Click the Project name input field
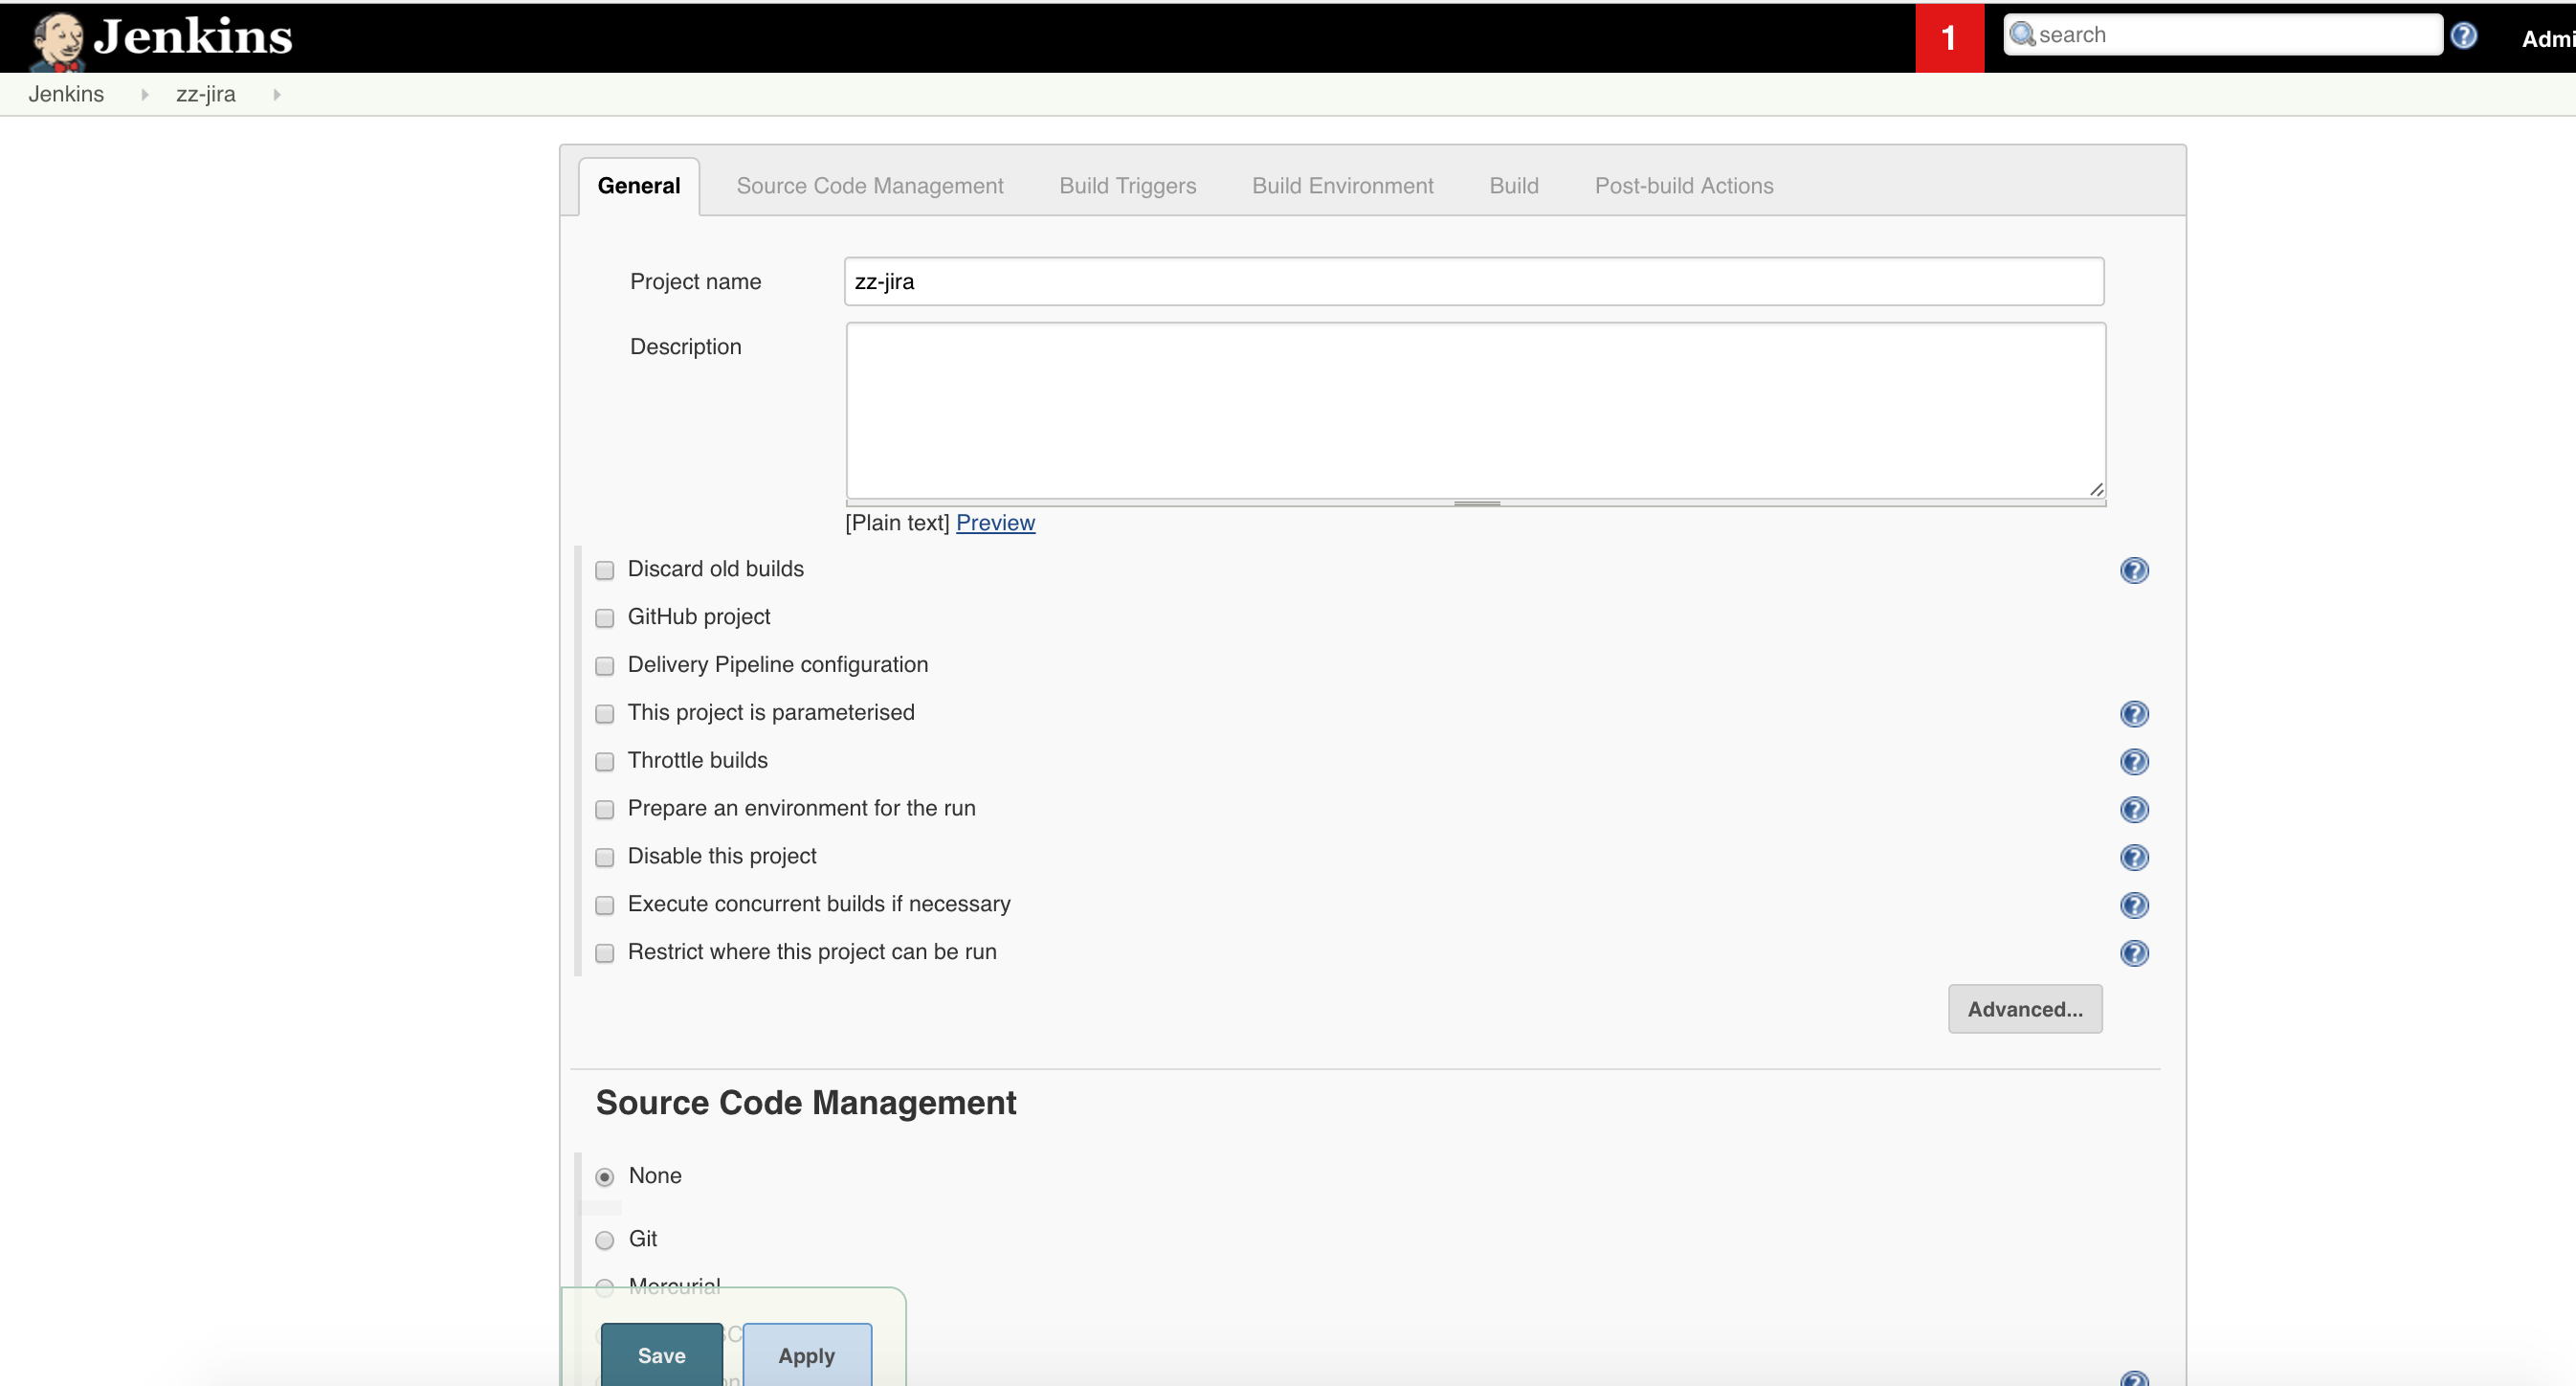2576x1386 pixels. (1474, 281)
